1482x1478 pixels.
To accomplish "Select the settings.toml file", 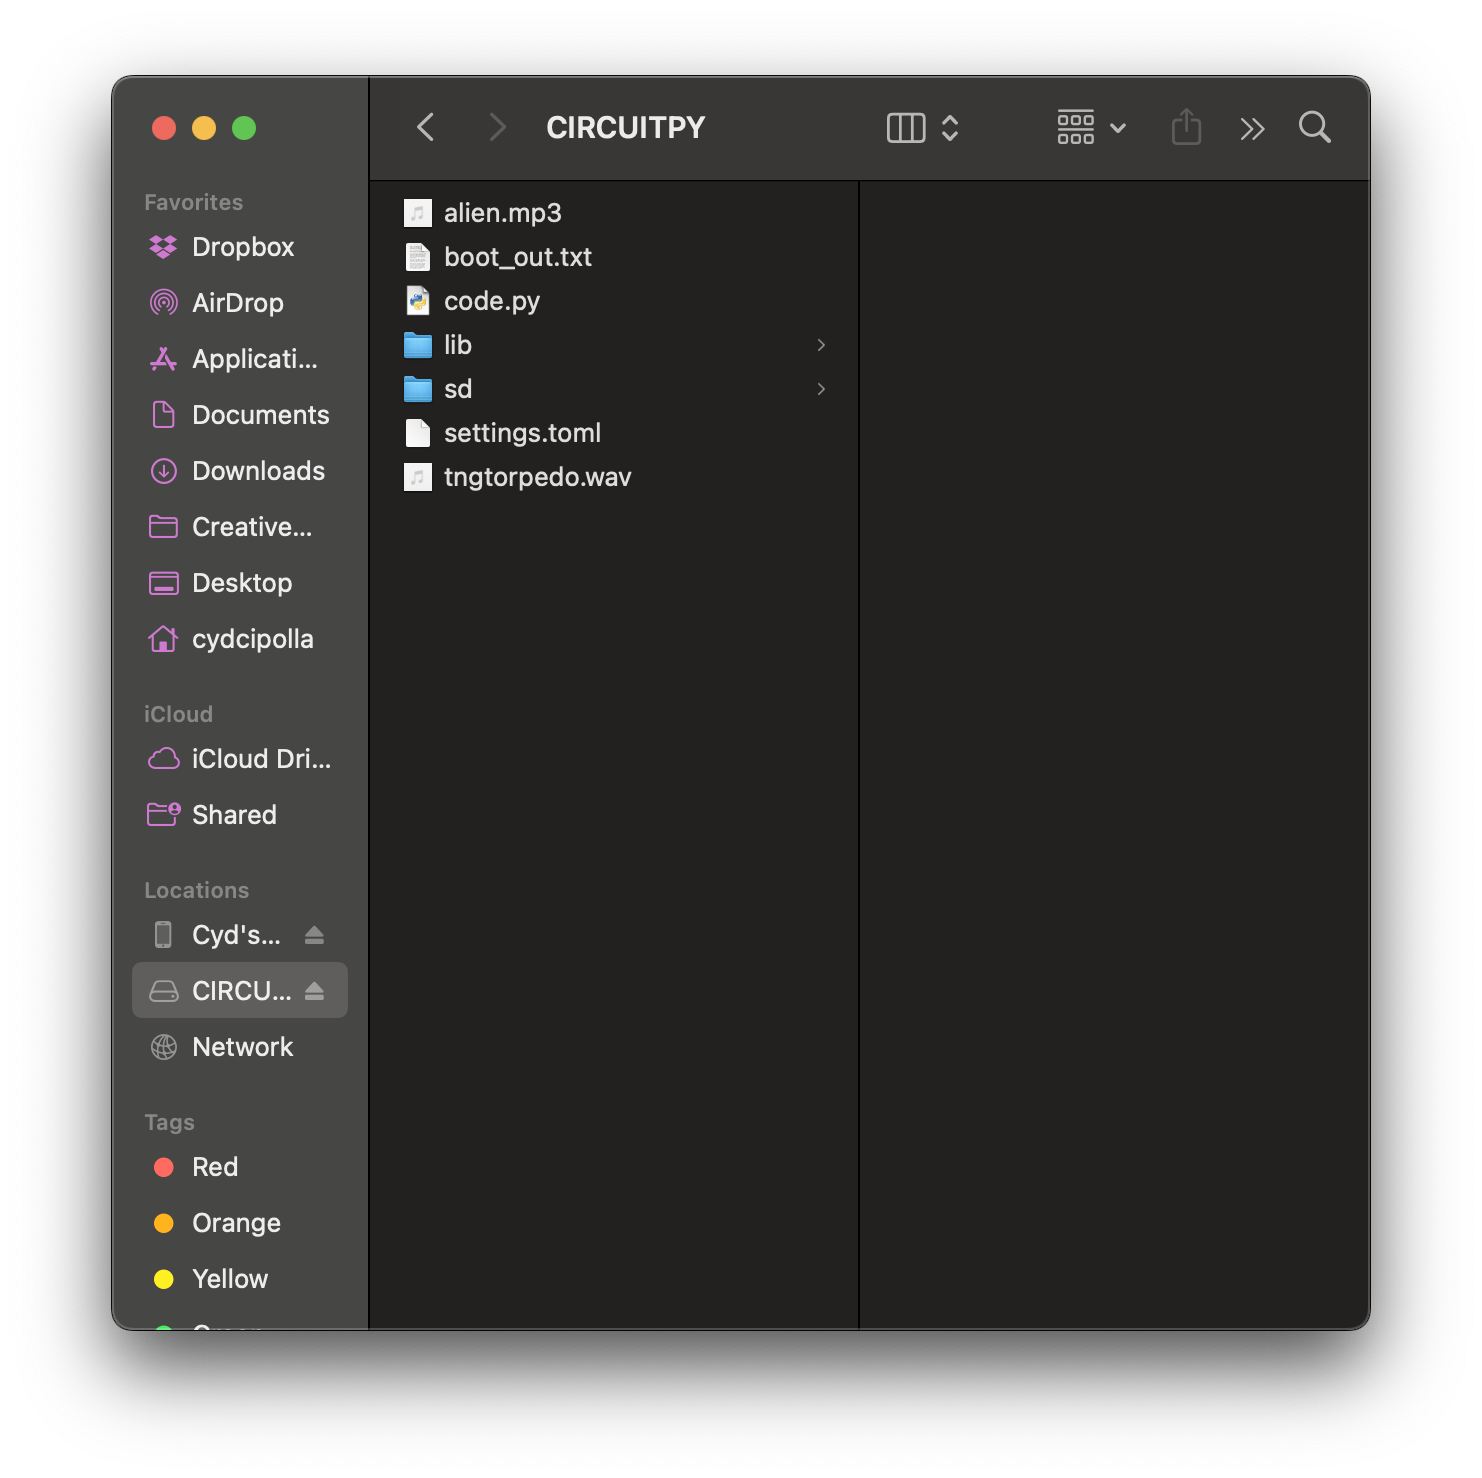I will [522, 433].
